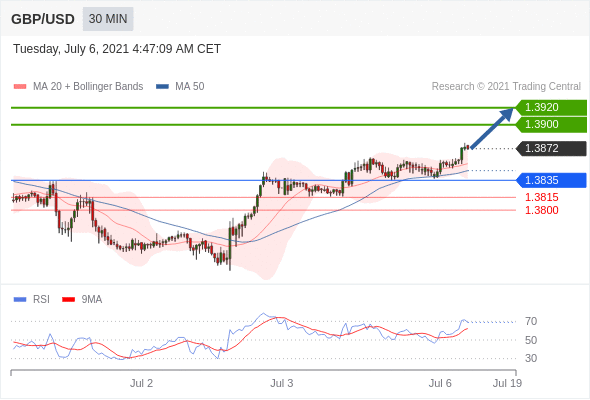Select the 1.3920 resistance price tag

click(551, 108)
